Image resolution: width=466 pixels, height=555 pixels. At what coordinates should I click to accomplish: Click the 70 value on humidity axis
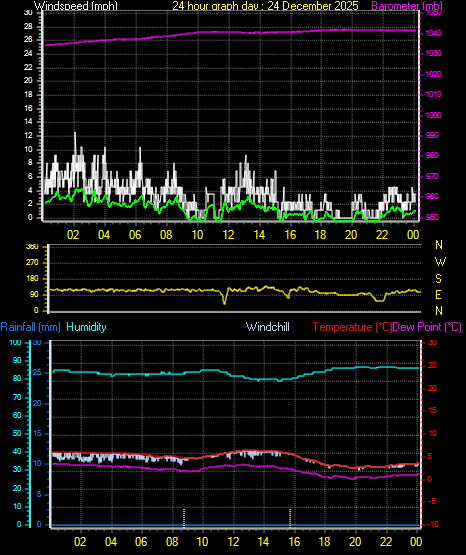(17, 397)
